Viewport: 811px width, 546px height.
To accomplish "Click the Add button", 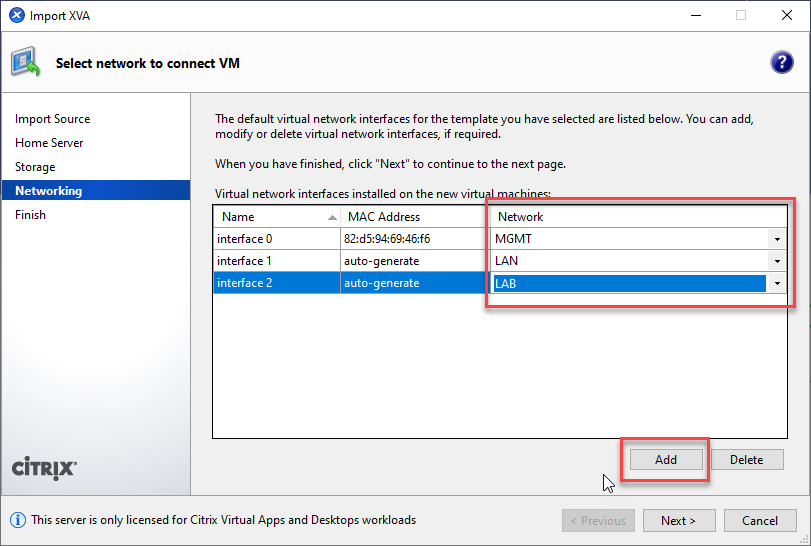I will 665,460.
